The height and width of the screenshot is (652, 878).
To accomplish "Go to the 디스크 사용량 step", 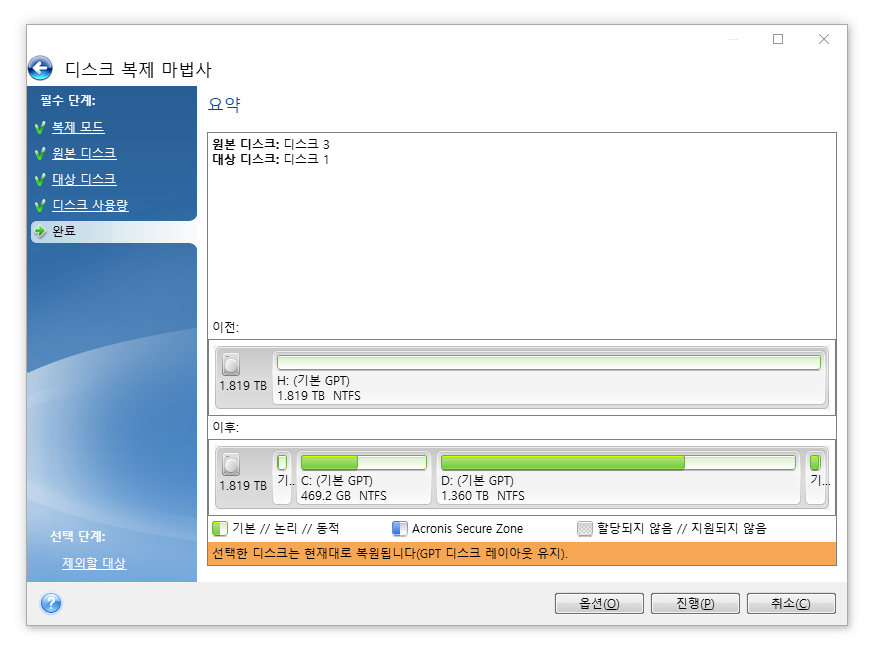I will [x=90, y=205].
